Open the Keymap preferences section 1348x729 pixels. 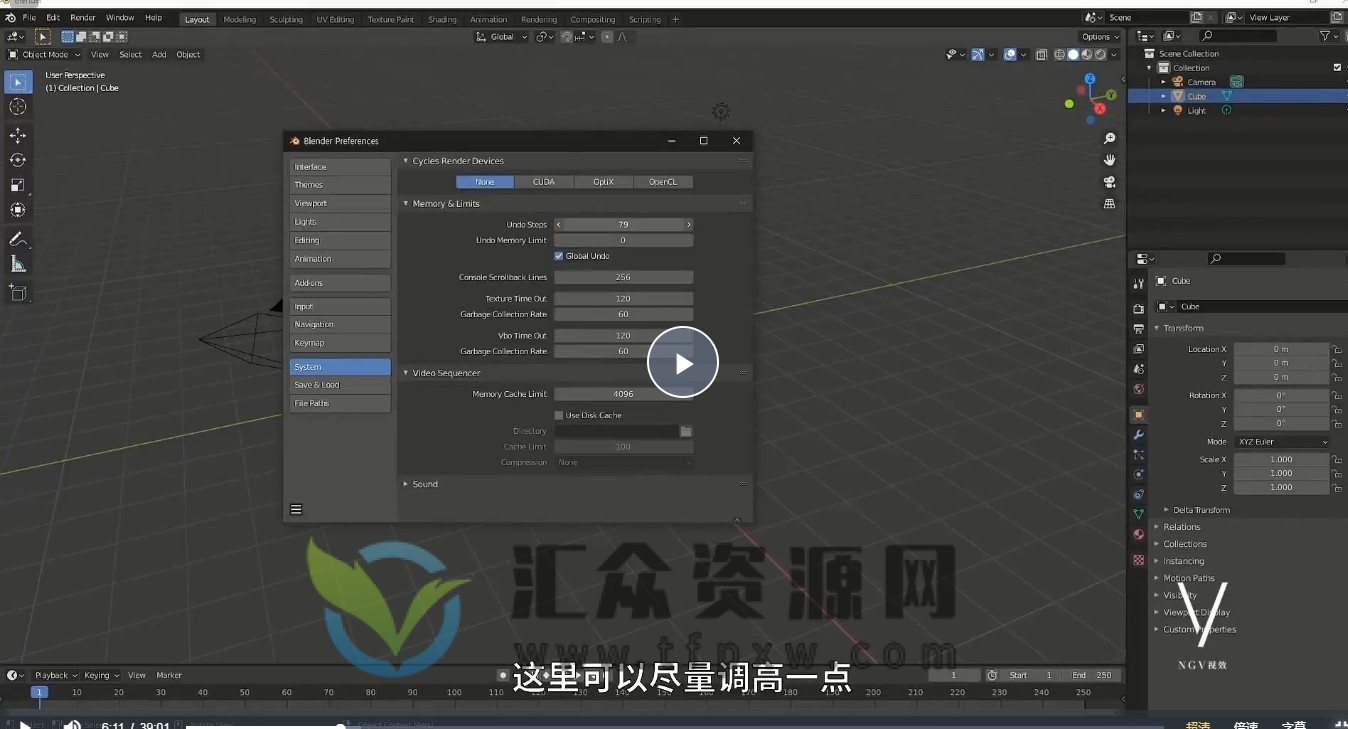tap(340, 343)
